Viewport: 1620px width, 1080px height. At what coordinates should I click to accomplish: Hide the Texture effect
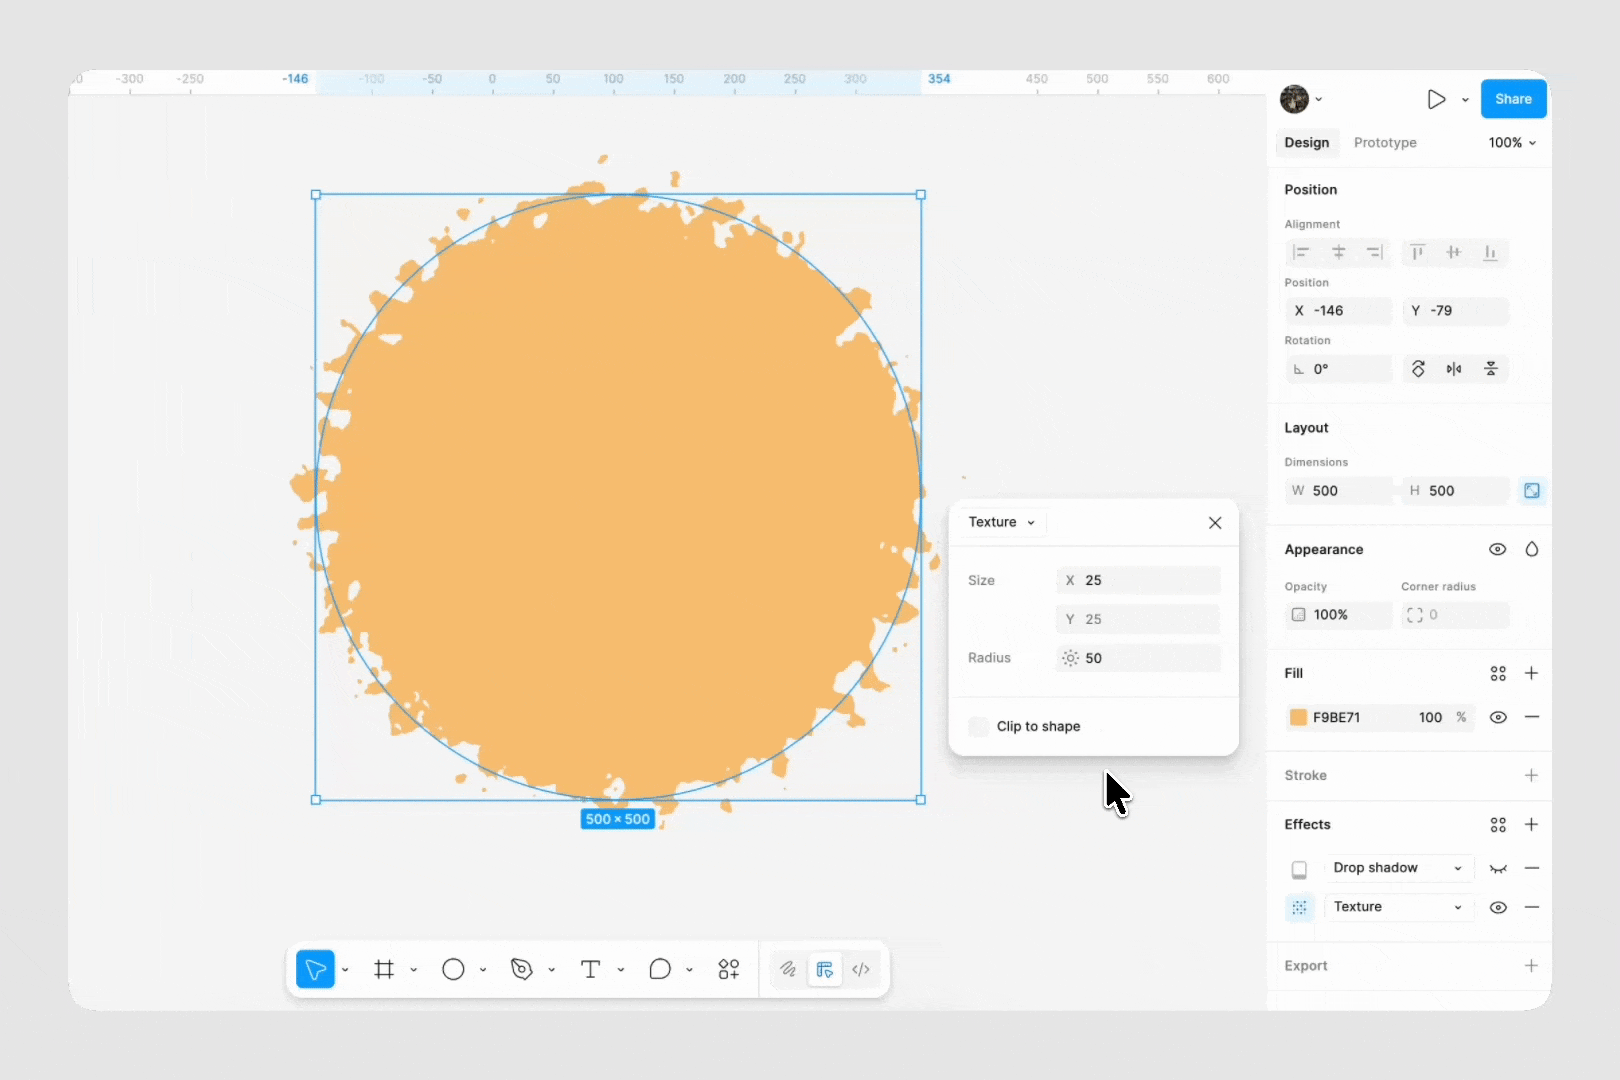1497,907
